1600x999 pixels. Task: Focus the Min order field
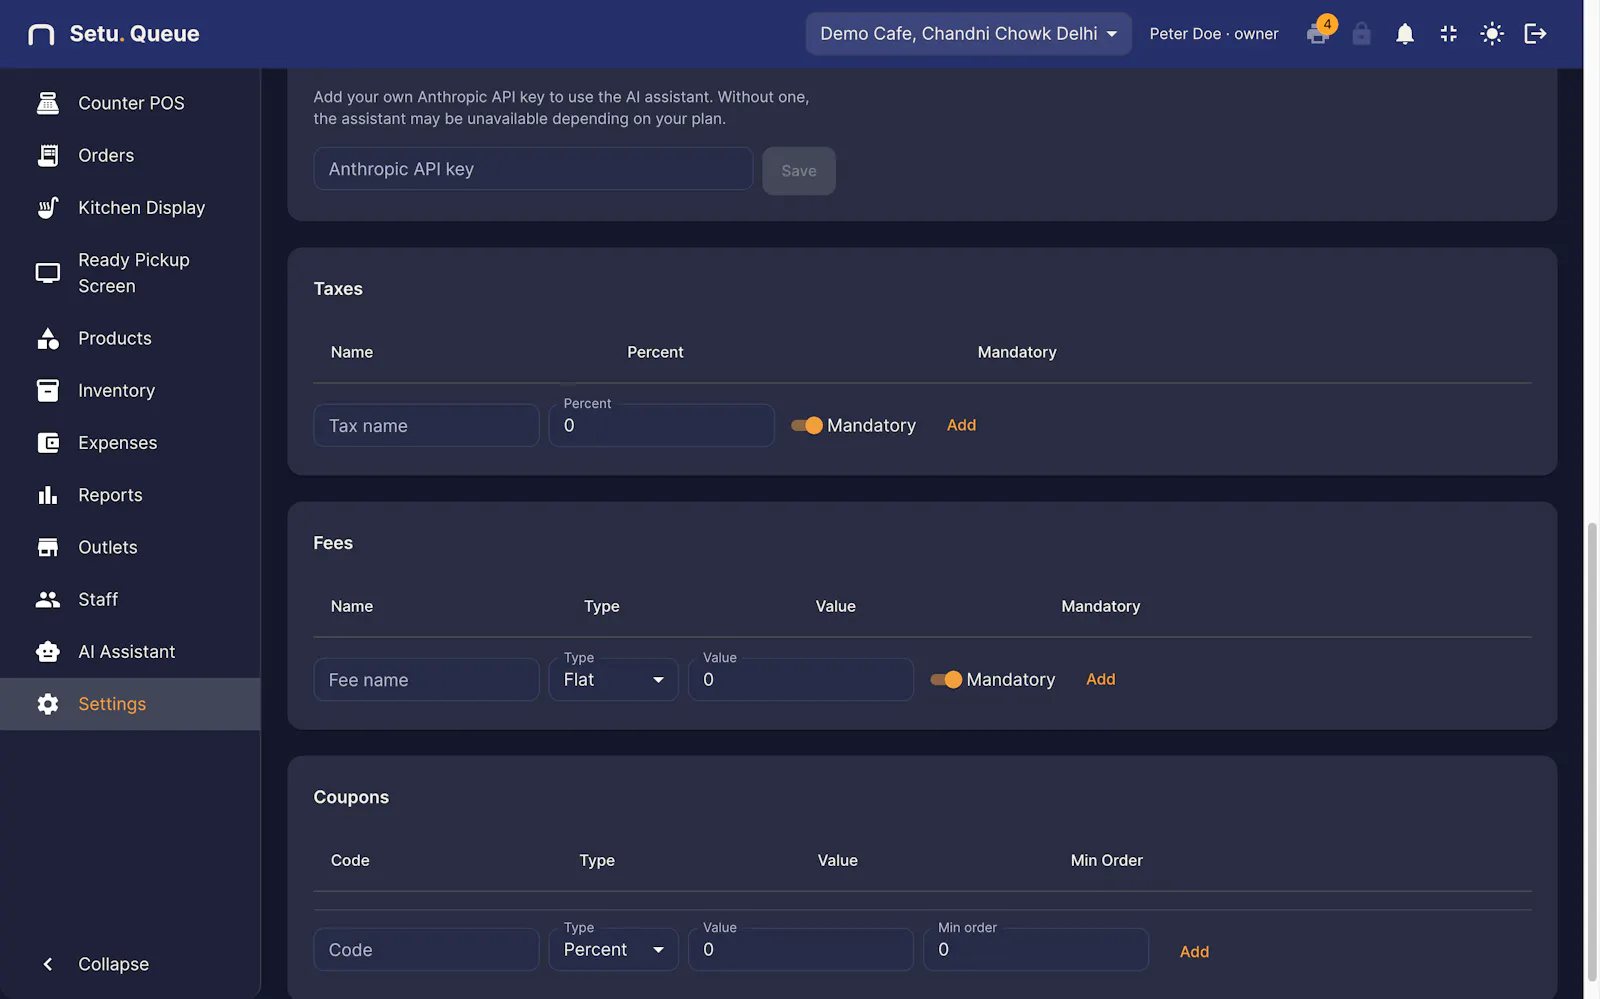point(1035,949)
